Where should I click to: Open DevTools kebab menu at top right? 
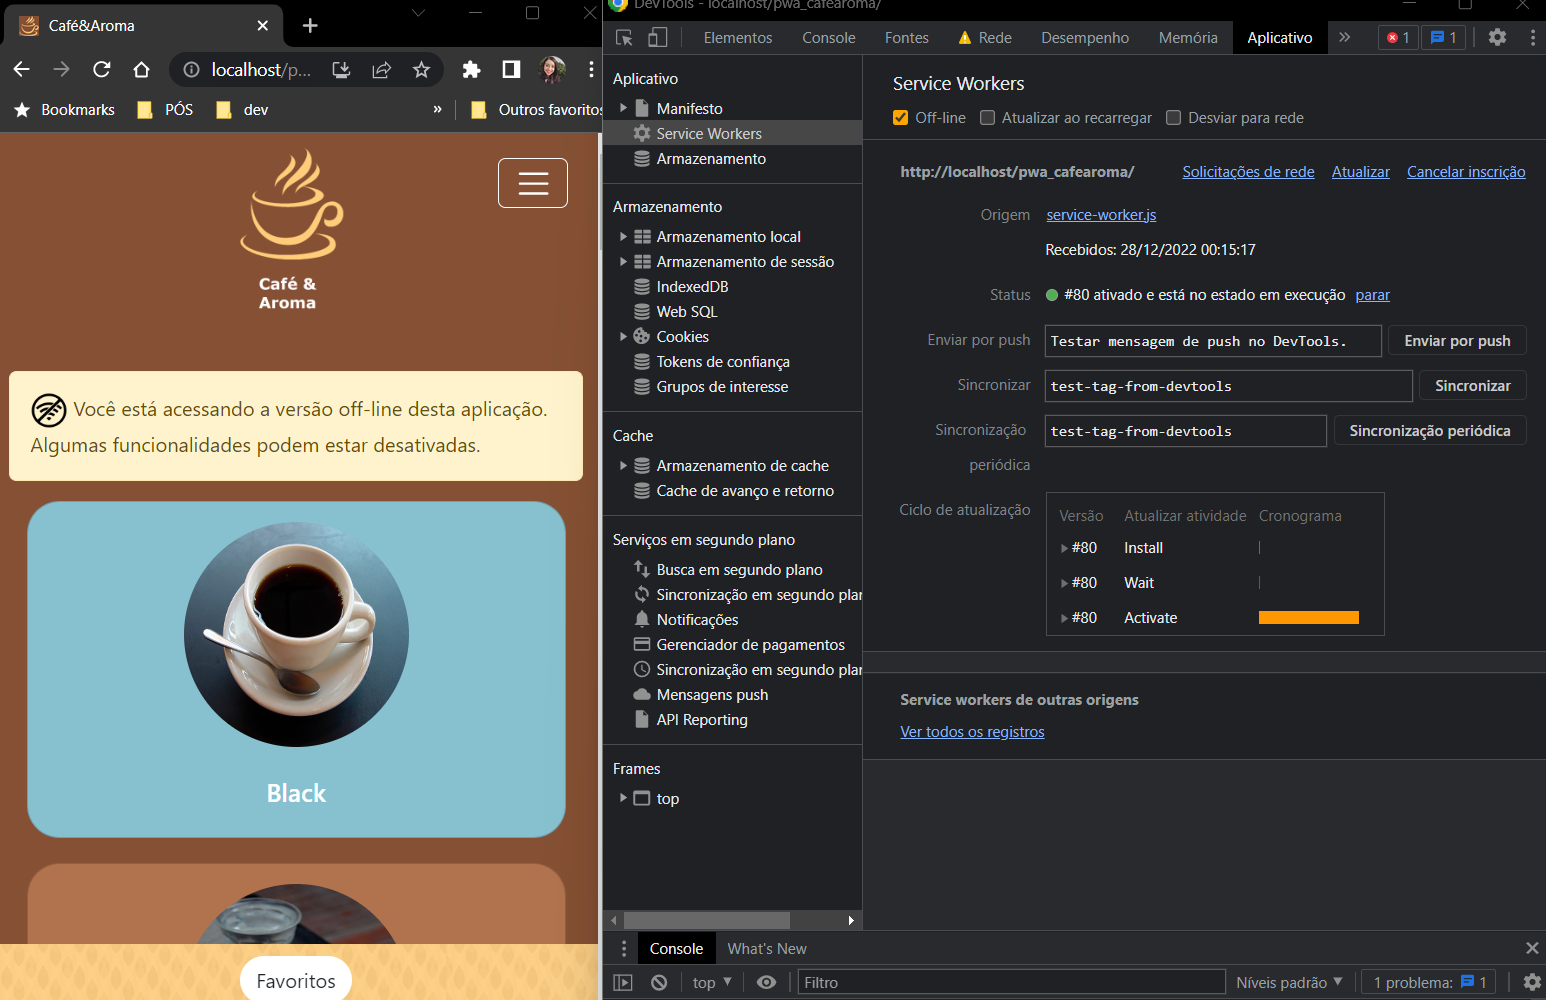point(1532,37)
